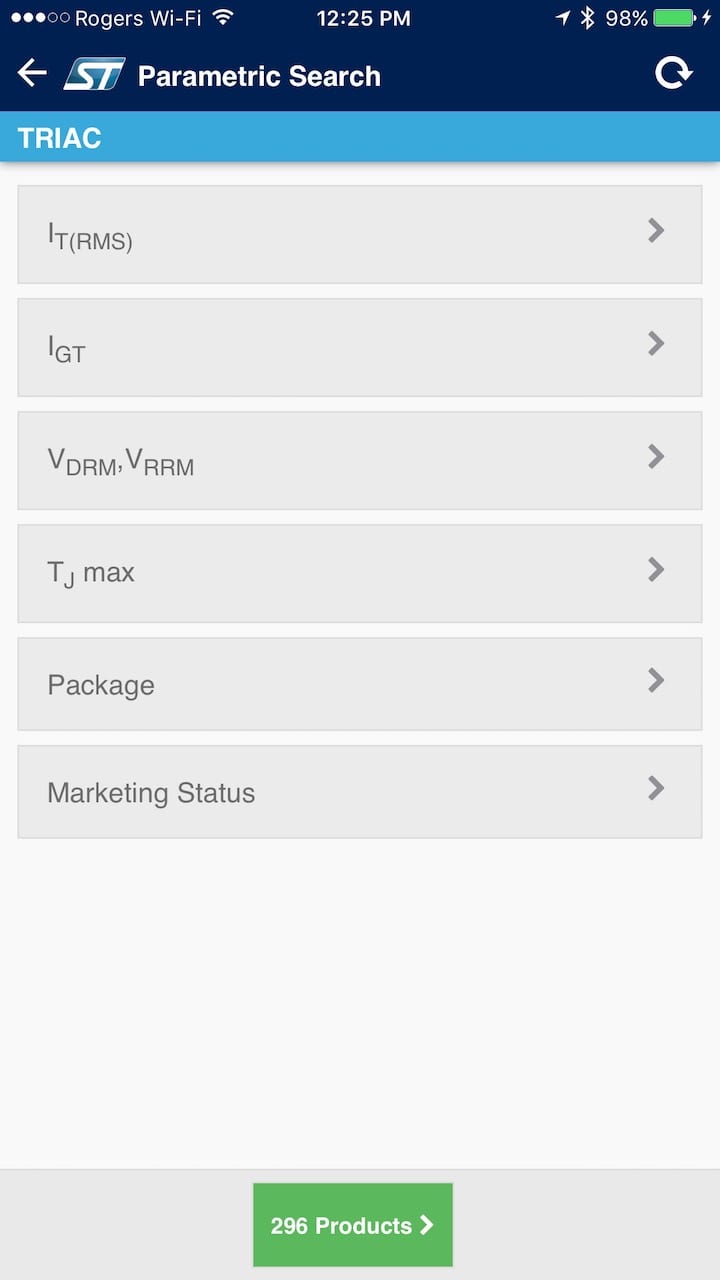
Task: Tap the TRIAC category header
Action: [60, 137]
